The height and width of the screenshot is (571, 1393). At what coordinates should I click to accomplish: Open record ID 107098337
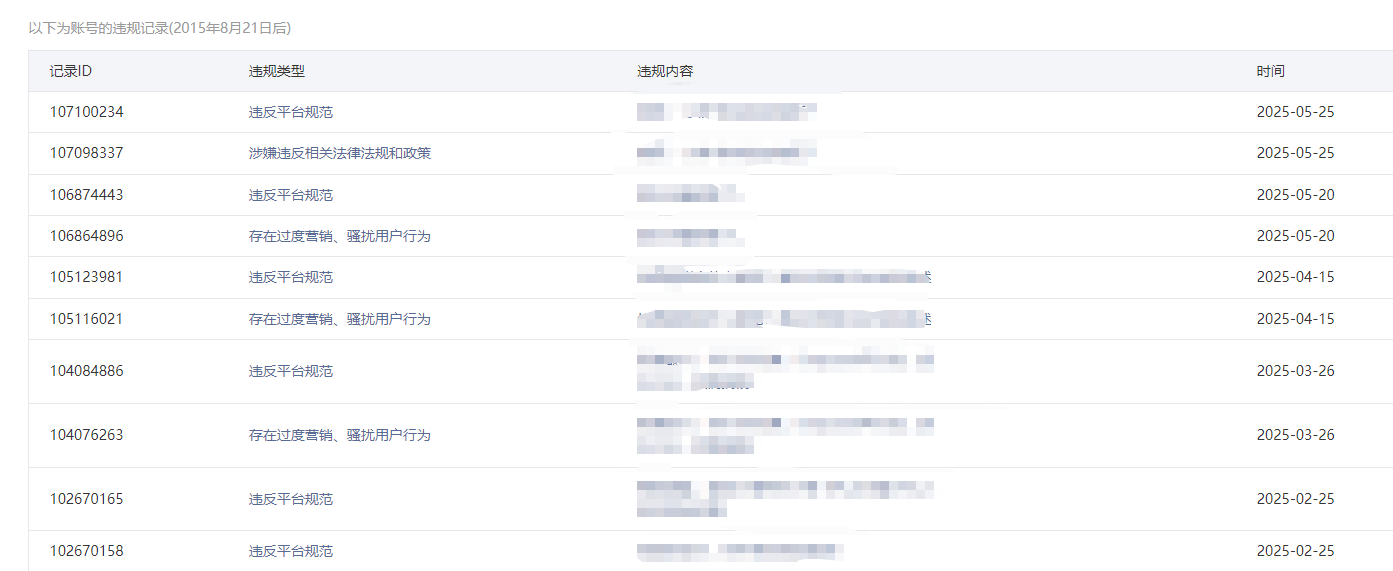point(87,153)
